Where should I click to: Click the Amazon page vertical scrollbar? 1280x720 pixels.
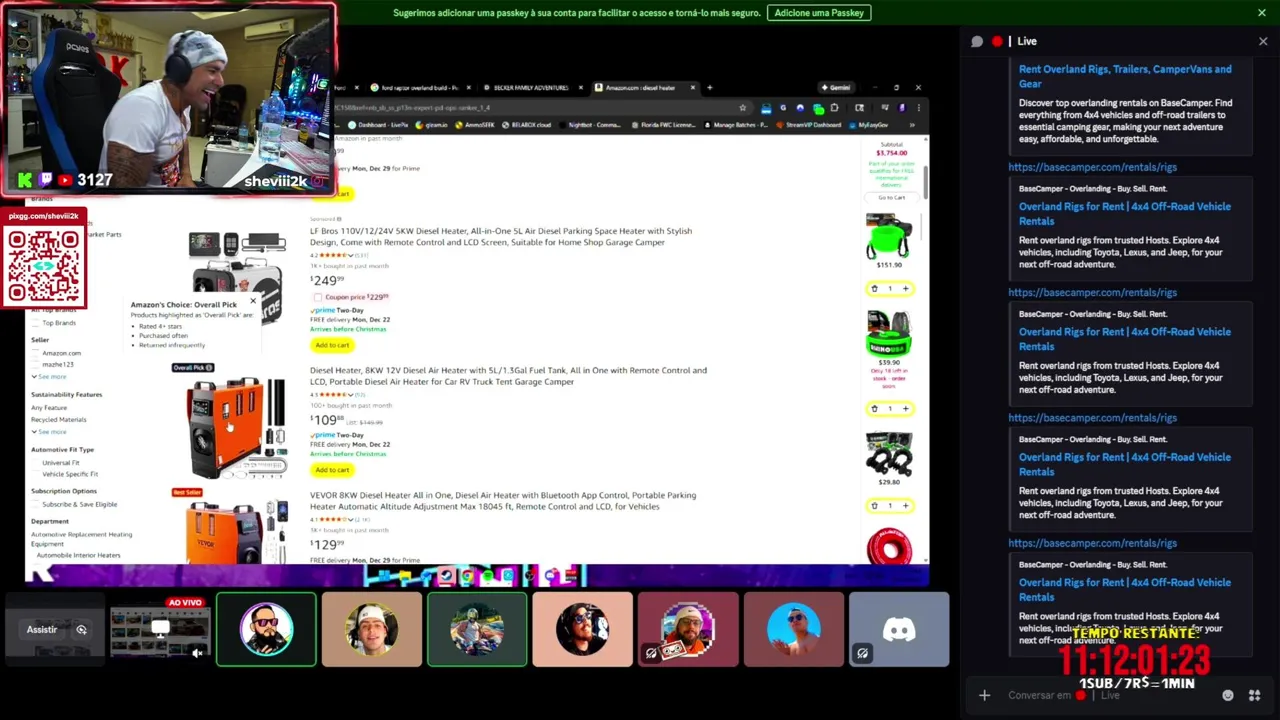coord(925,182)
